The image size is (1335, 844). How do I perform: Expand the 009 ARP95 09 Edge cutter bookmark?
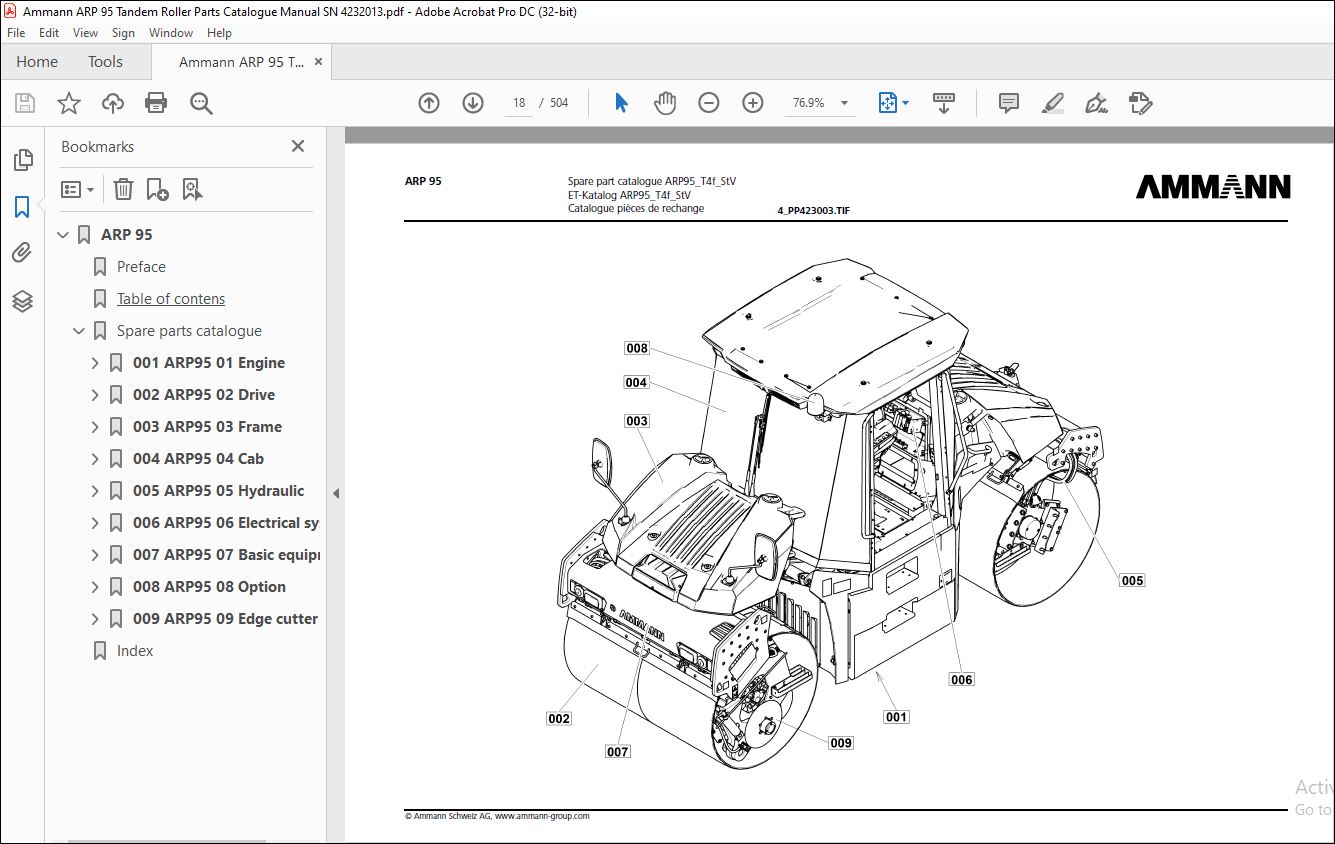(95, 619)
